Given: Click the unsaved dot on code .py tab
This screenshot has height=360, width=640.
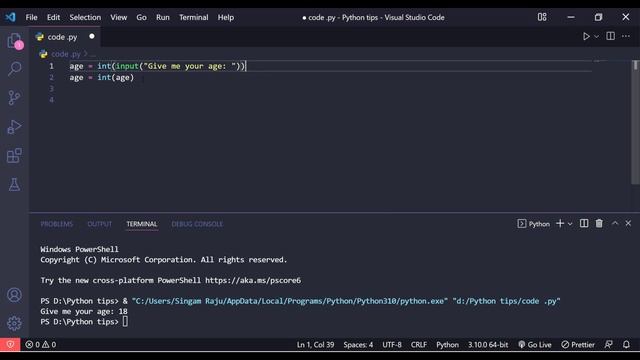Looking at the screenshot, I should pos(92,36).
